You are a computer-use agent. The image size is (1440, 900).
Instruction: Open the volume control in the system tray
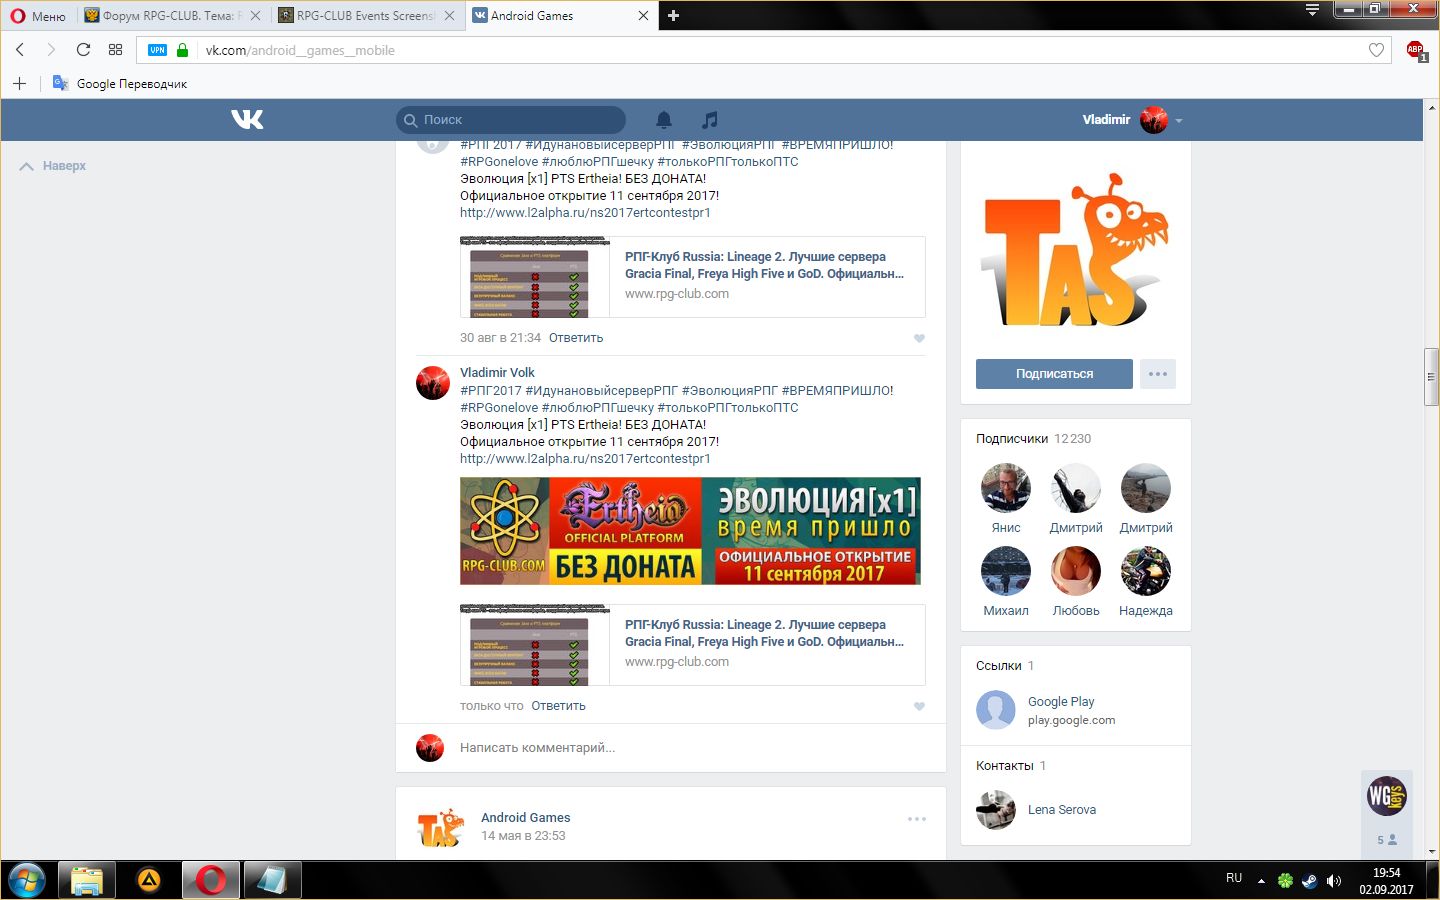1333,881
